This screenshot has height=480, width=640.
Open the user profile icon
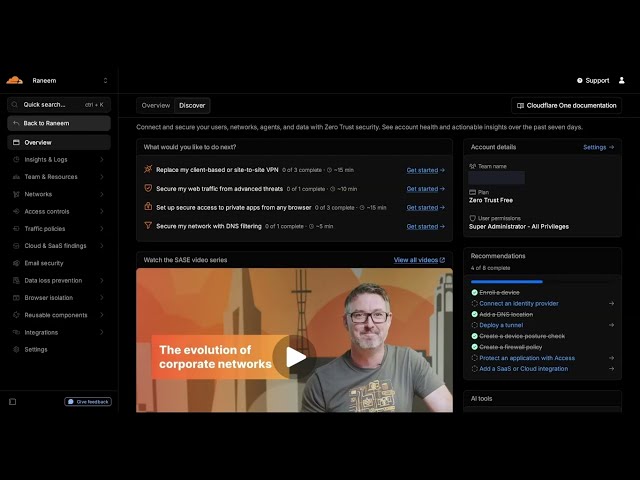click(x=622, y=80)
